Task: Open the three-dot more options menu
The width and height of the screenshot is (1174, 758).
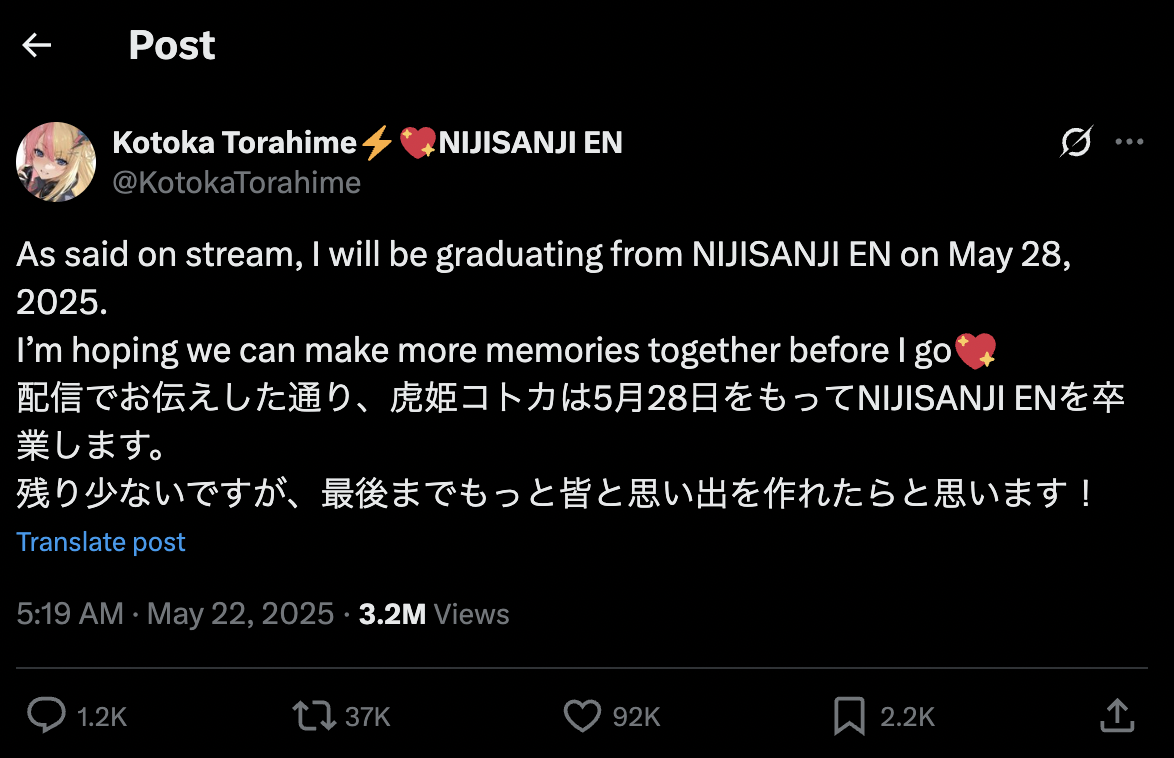Action: (x=1129, y=143)
